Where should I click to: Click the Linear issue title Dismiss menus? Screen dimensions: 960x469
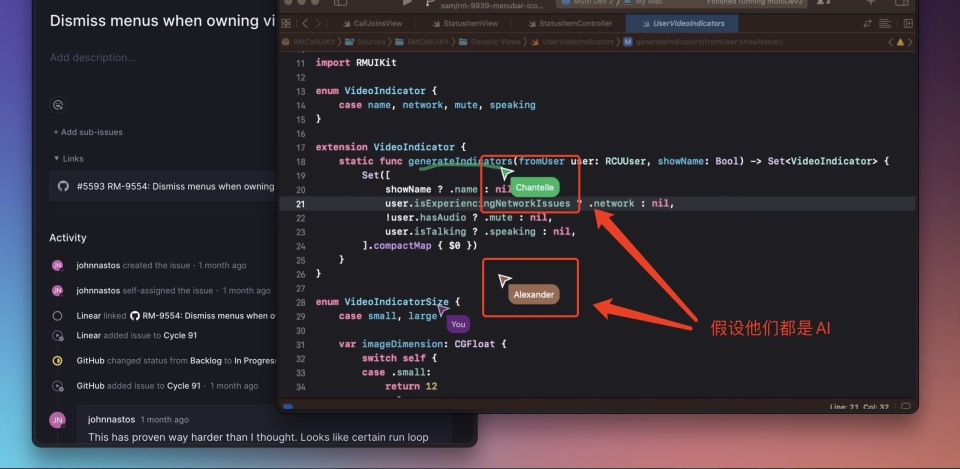(162, 20)
